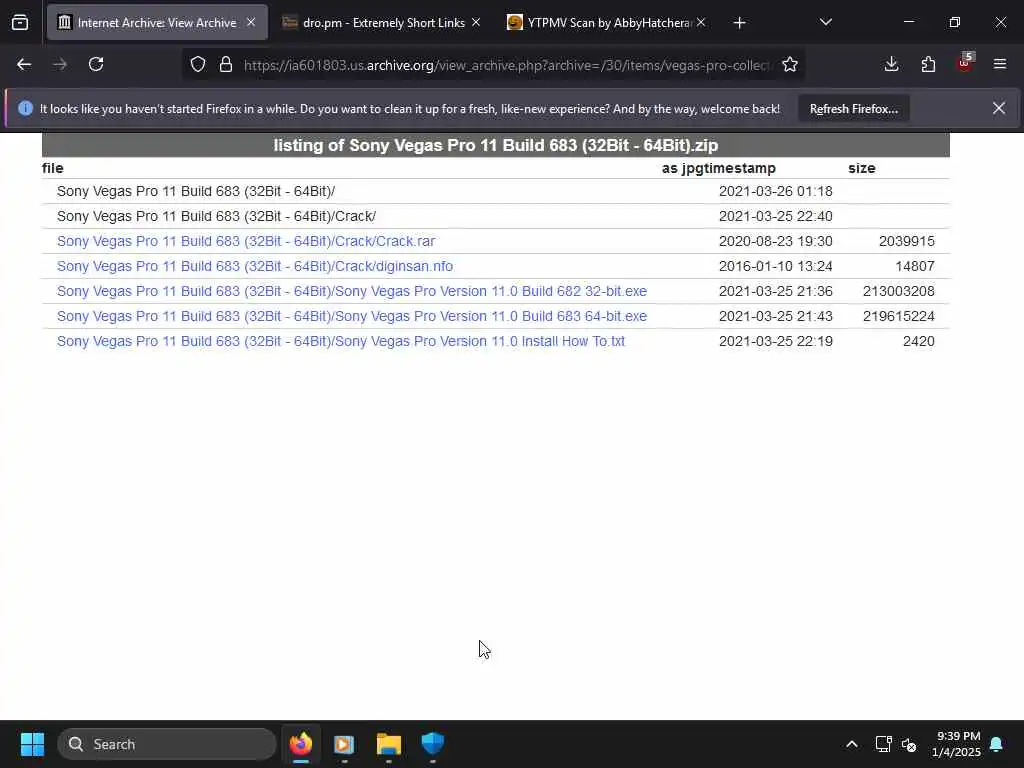1024x768 pixels.
Task: Expand the list all tabs dropdown arrow
Action: pos(825,22)
